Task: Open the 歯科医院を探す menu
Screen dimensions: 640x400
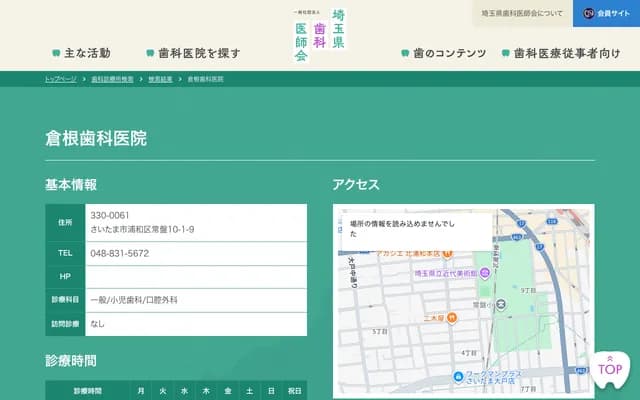Action: pyautogui.click(x=193, y=53)
